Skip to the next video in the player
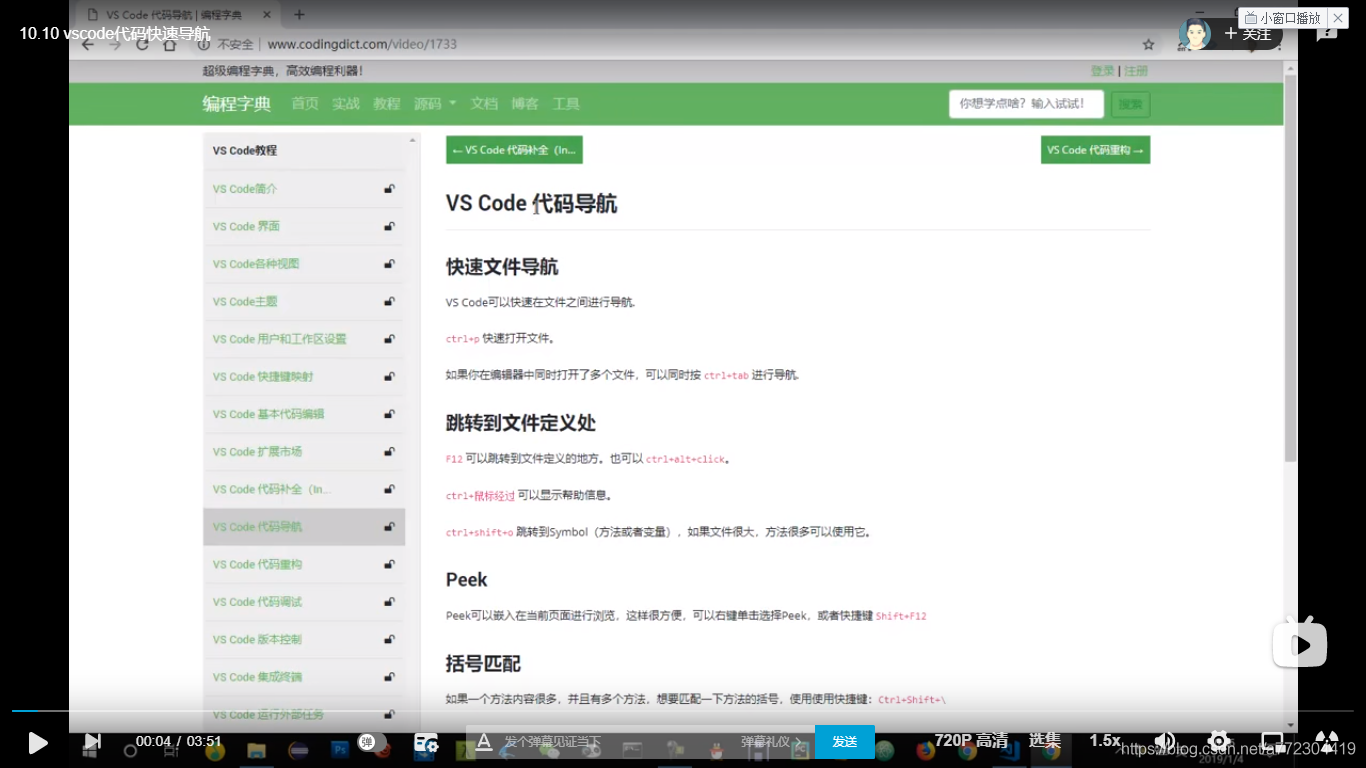This screenshot has width=1366, height=768. click(x=92, y=742)
